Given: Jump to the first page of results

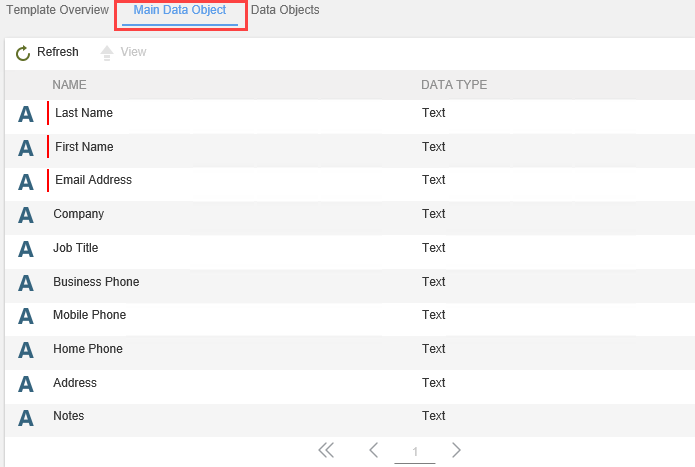Looking at the screenshot, I should (326, 450).
